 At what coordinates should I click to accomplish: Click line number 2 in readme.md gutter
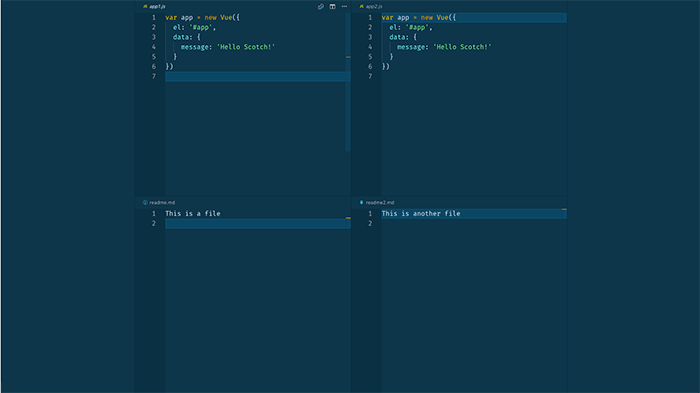[154, 223]
